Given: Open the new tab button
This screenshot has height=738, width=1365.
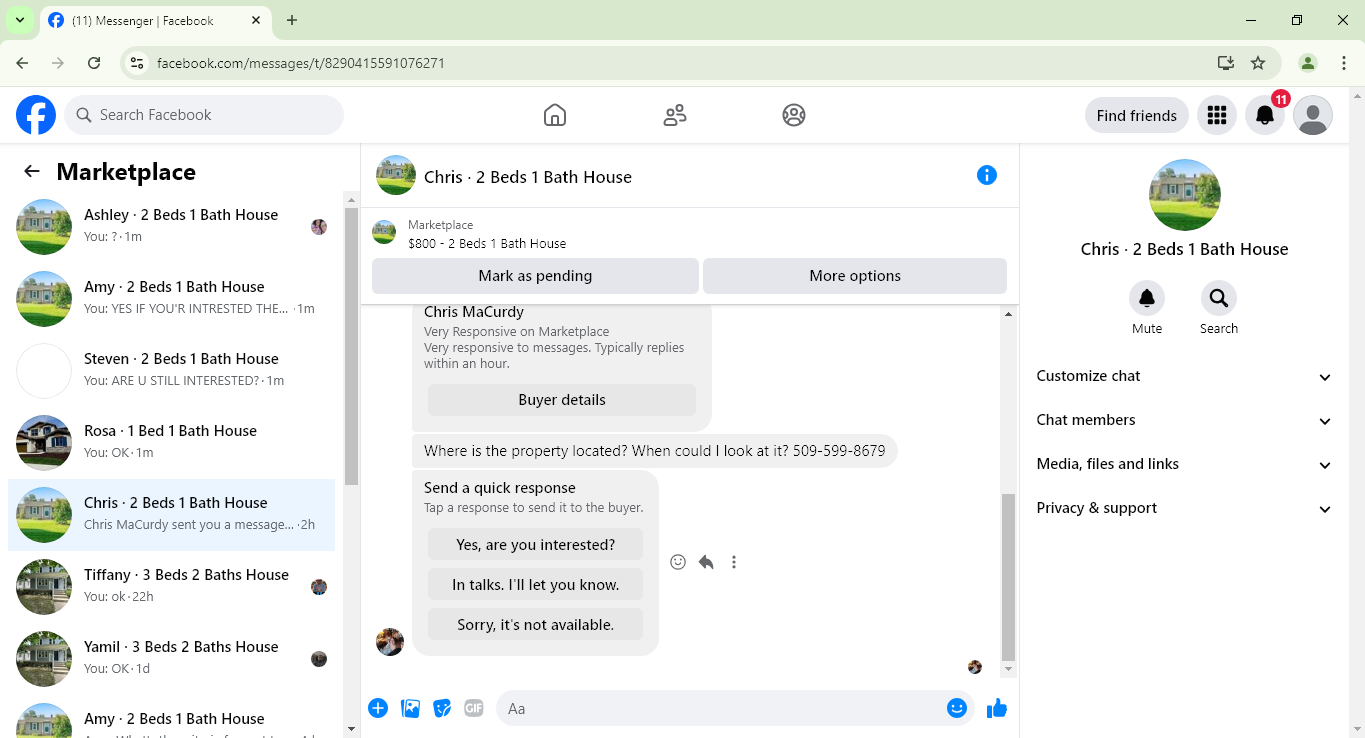Looking at the screenshot, I should [292, 20].
